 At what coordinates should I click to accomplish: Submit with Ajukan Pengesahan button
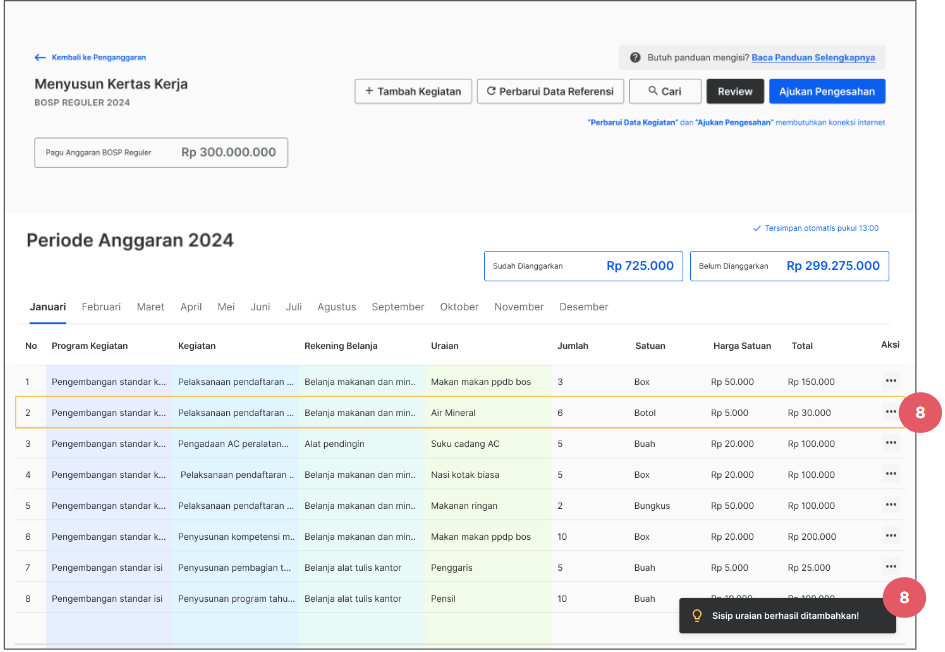(827, 92)
